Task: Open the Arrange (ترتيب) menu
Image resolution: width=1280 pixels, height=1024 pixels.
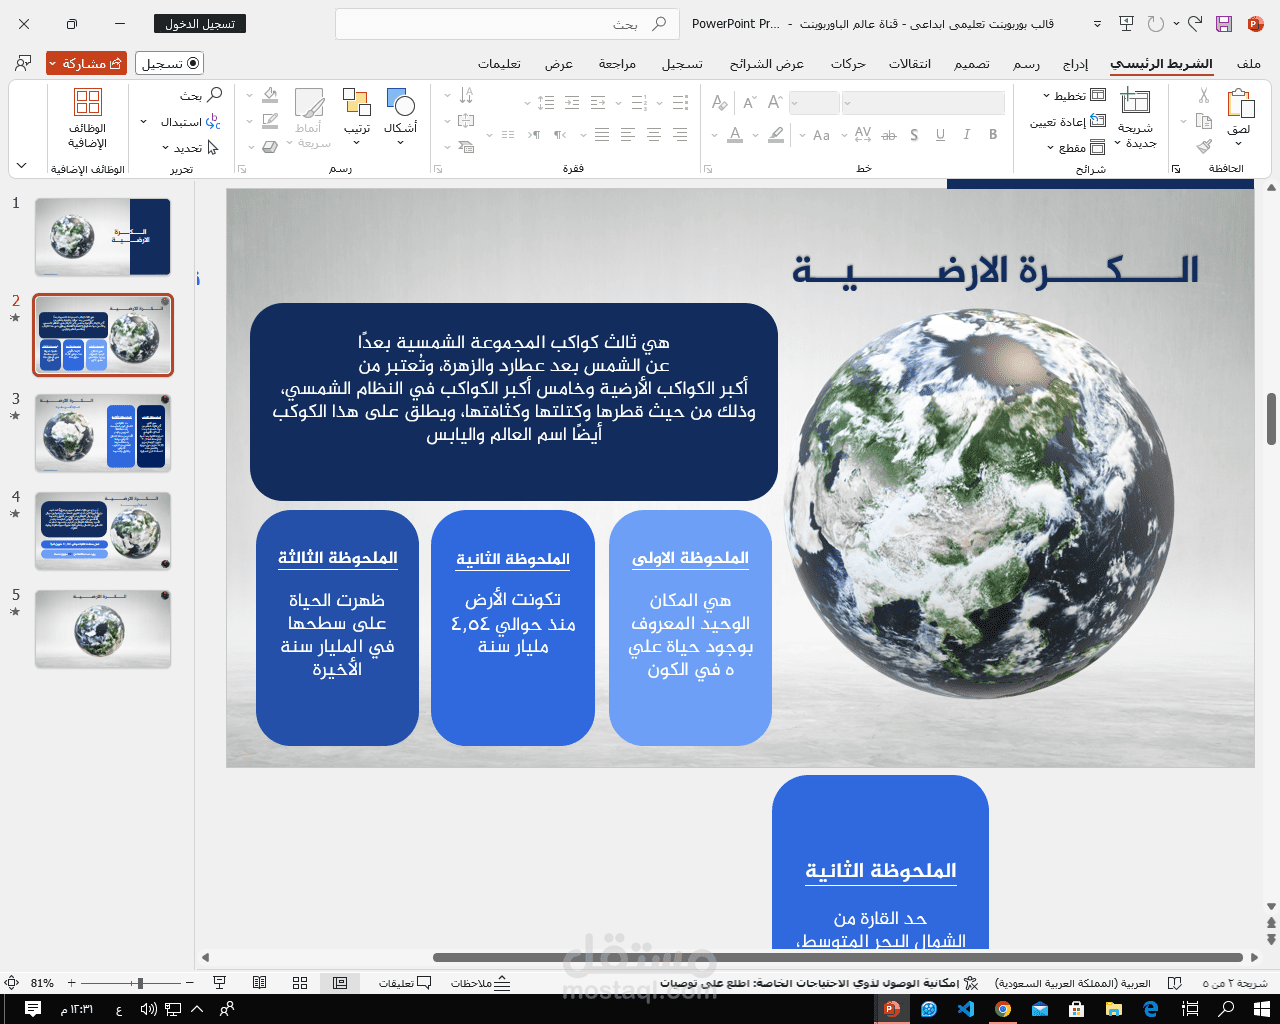Action: point(357,116)
